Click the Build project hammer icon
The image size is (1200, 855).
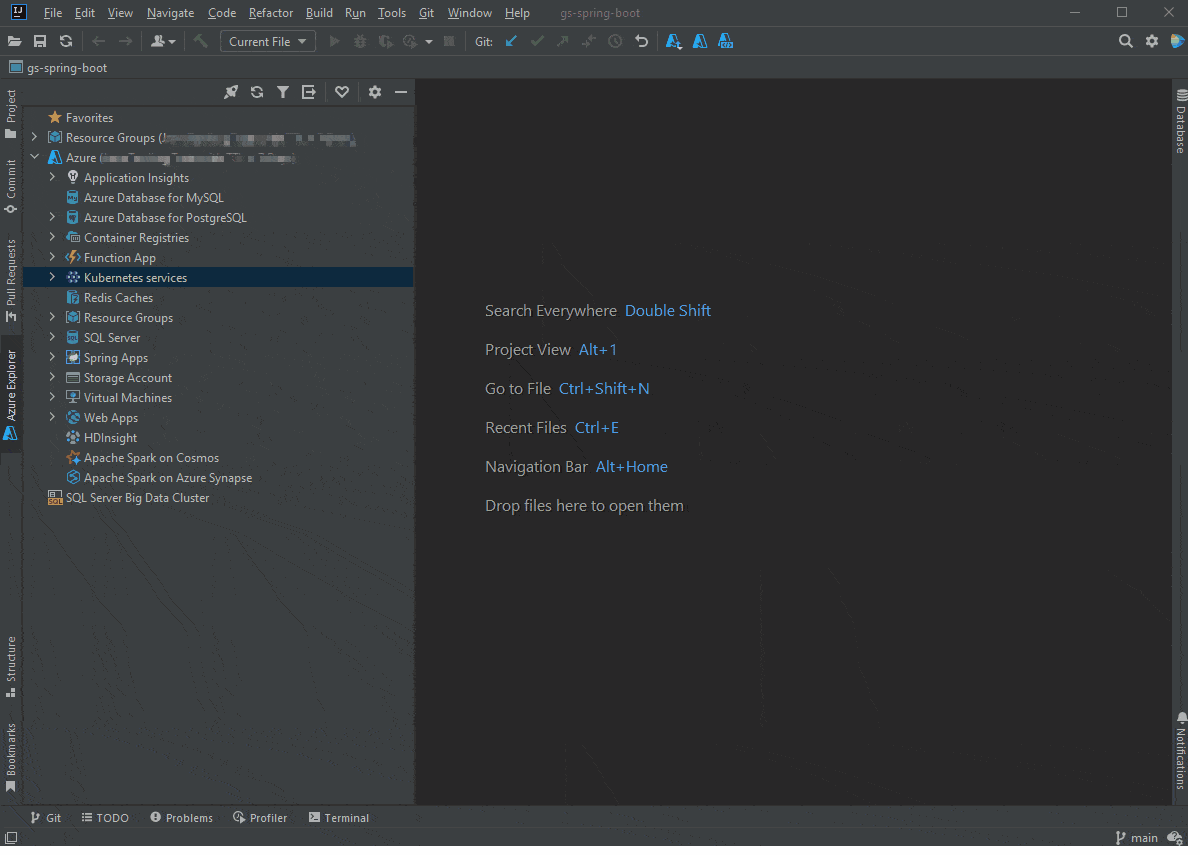click(x=201, y=41)
